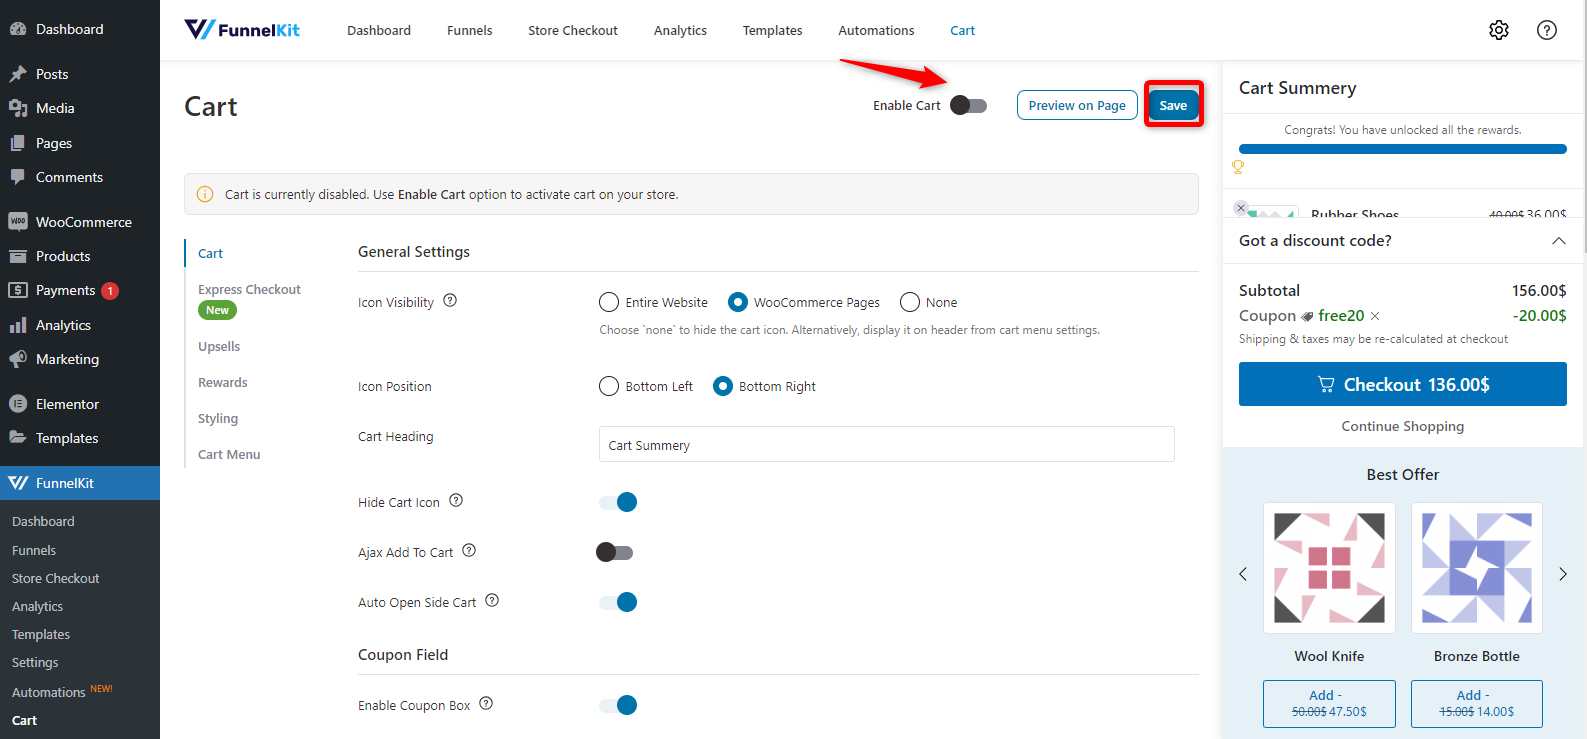Remove Rubber Shoes item with x icon
The image size is (1587, 739).
point(1241,208)
